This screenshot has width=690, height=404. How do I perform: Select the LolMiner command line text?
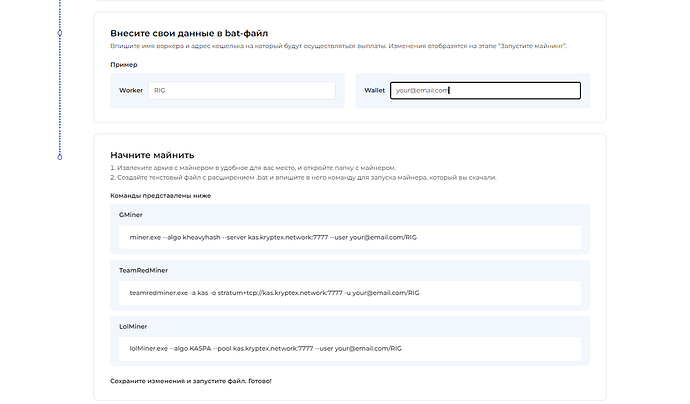pos(265,349)
